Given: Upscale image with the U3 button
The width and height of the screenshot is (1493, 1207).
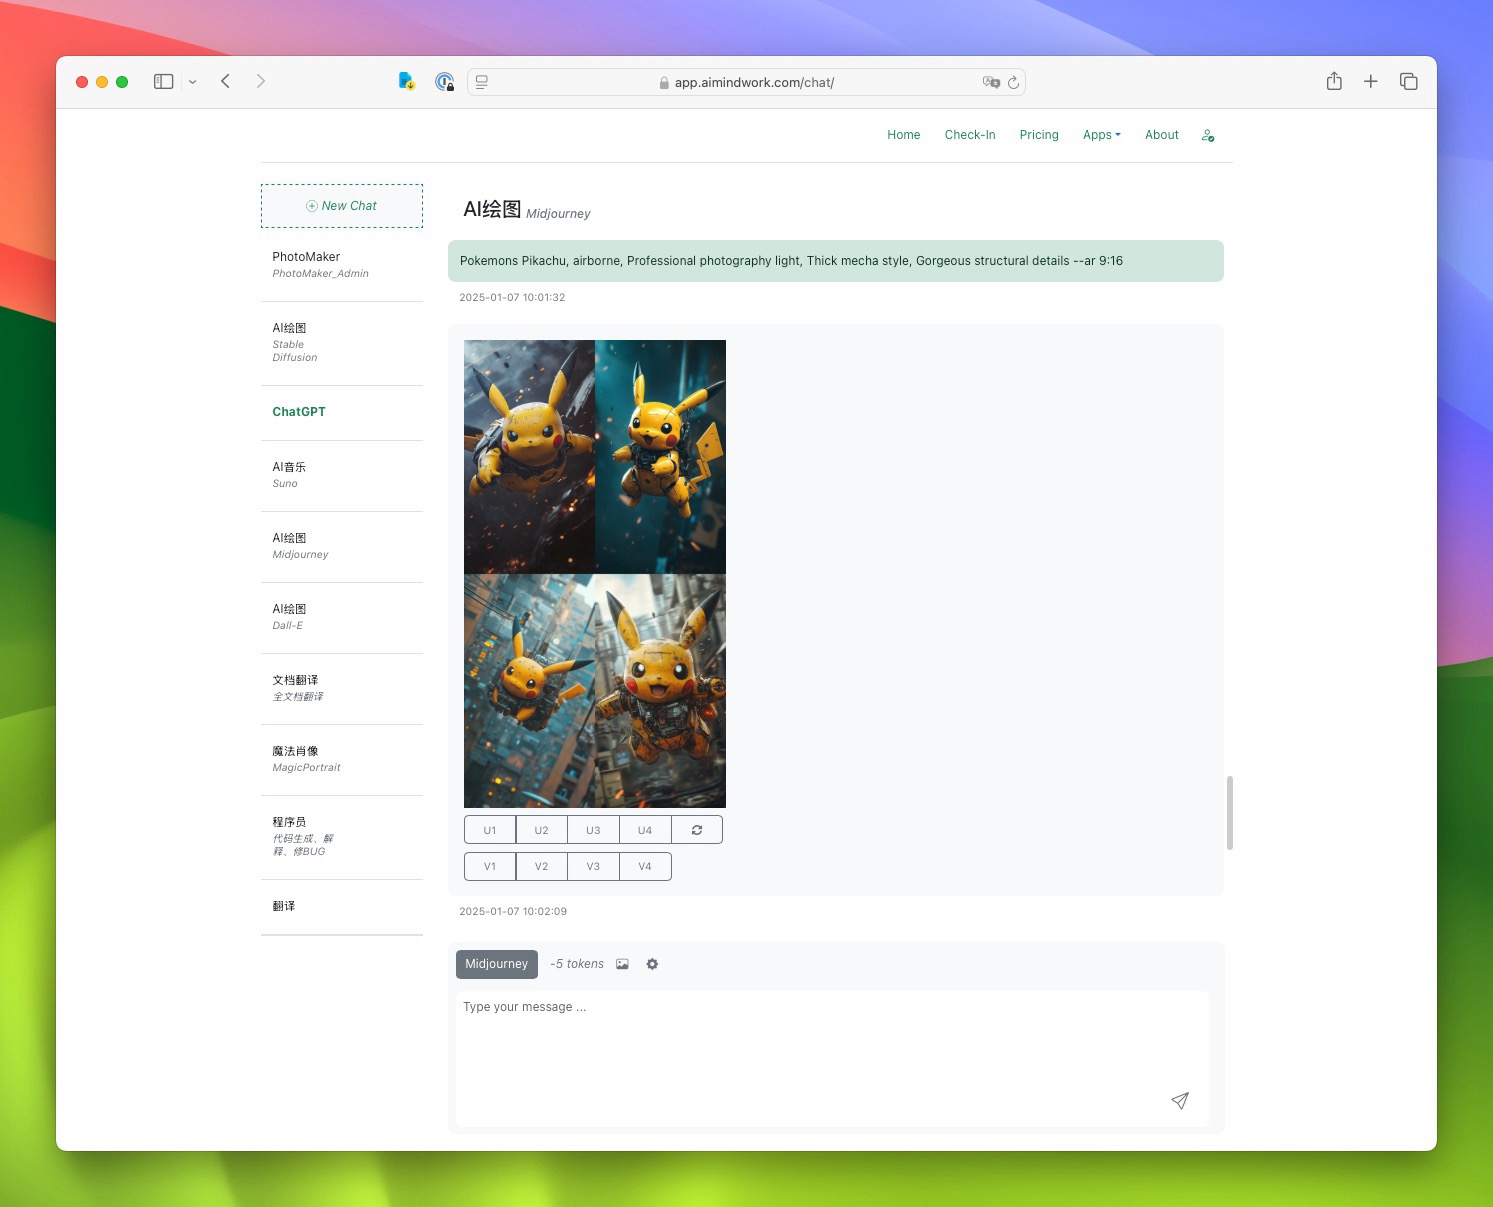Looking at the screenshot, I should (594, 830).
